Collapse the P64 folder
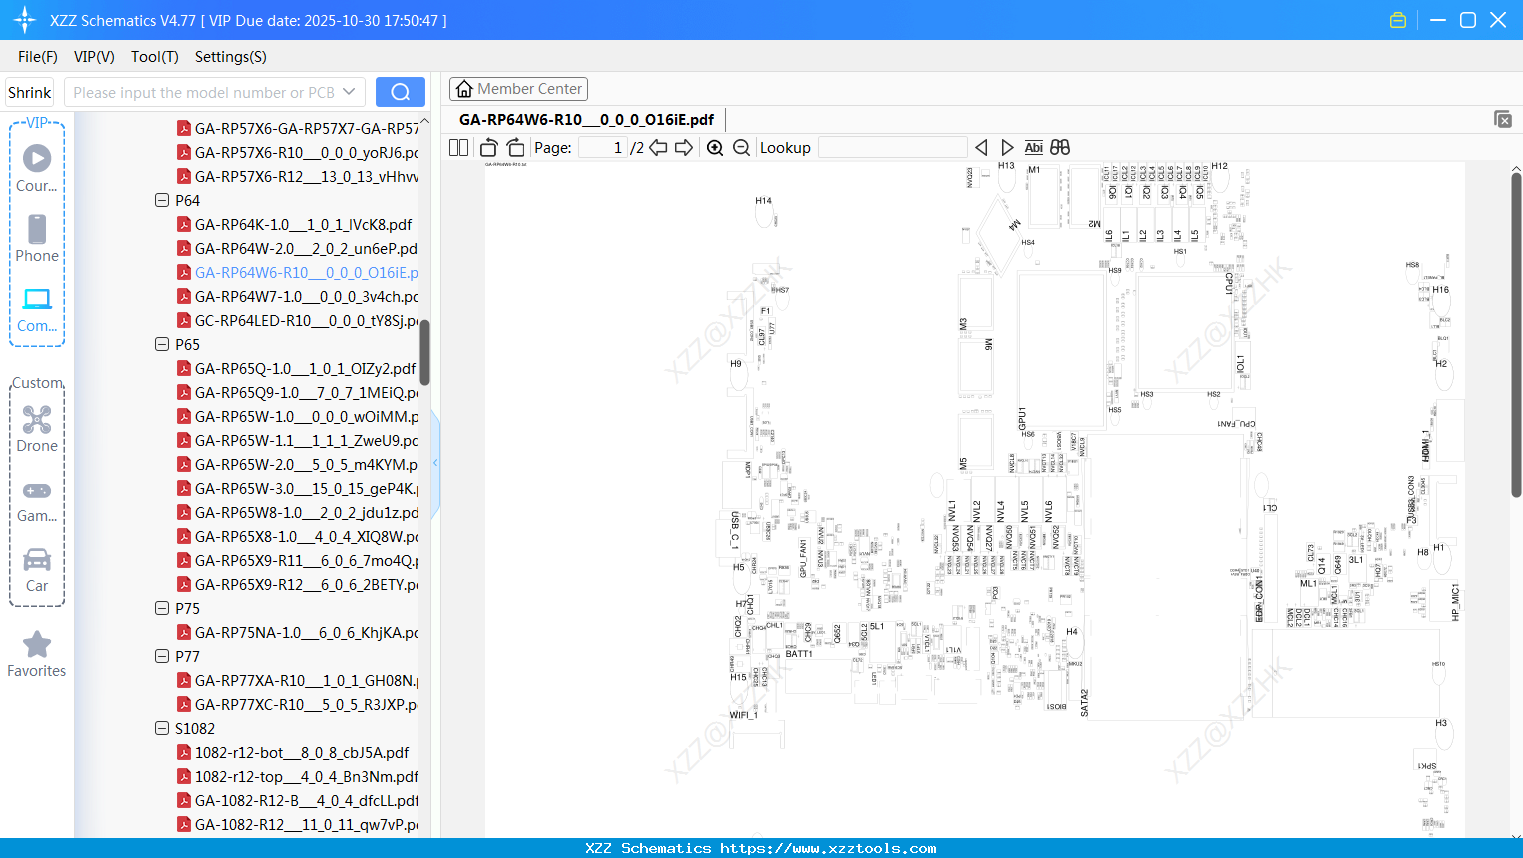Viewport: 1523px width, 858px height. click(x=162, y=200)
